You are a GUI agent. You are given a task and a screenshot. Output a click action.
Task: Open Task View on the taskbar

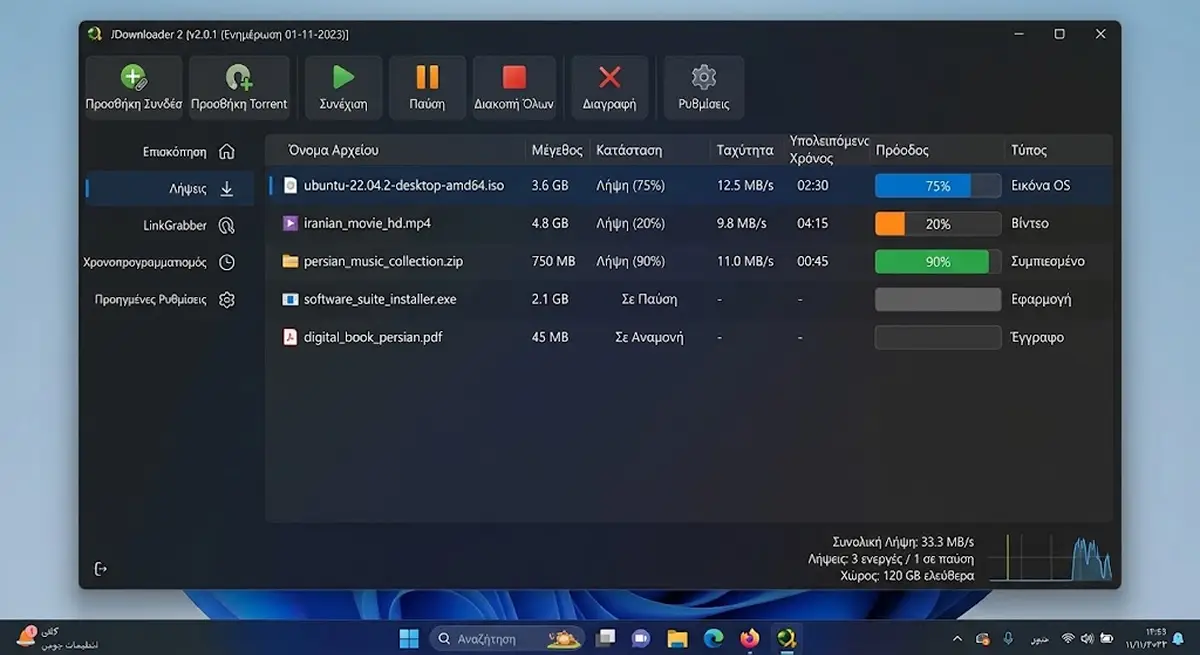click(606, 638)
